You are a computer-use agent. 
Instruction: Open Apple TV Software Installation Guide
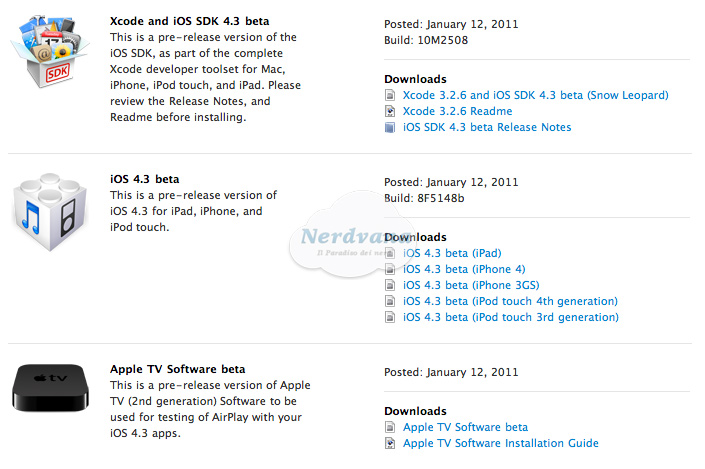coord(500,443)
